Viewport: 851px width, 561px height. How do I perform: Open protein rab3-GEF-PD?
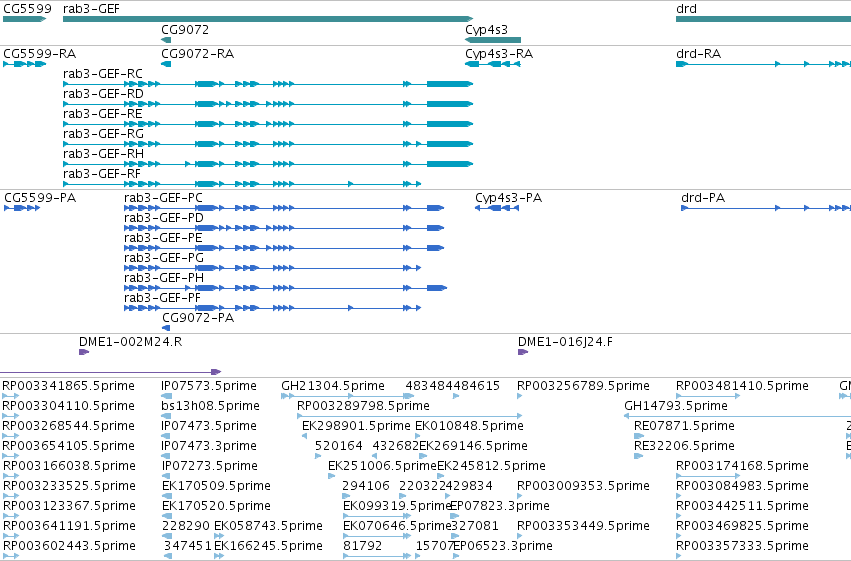tap(164, 218)
